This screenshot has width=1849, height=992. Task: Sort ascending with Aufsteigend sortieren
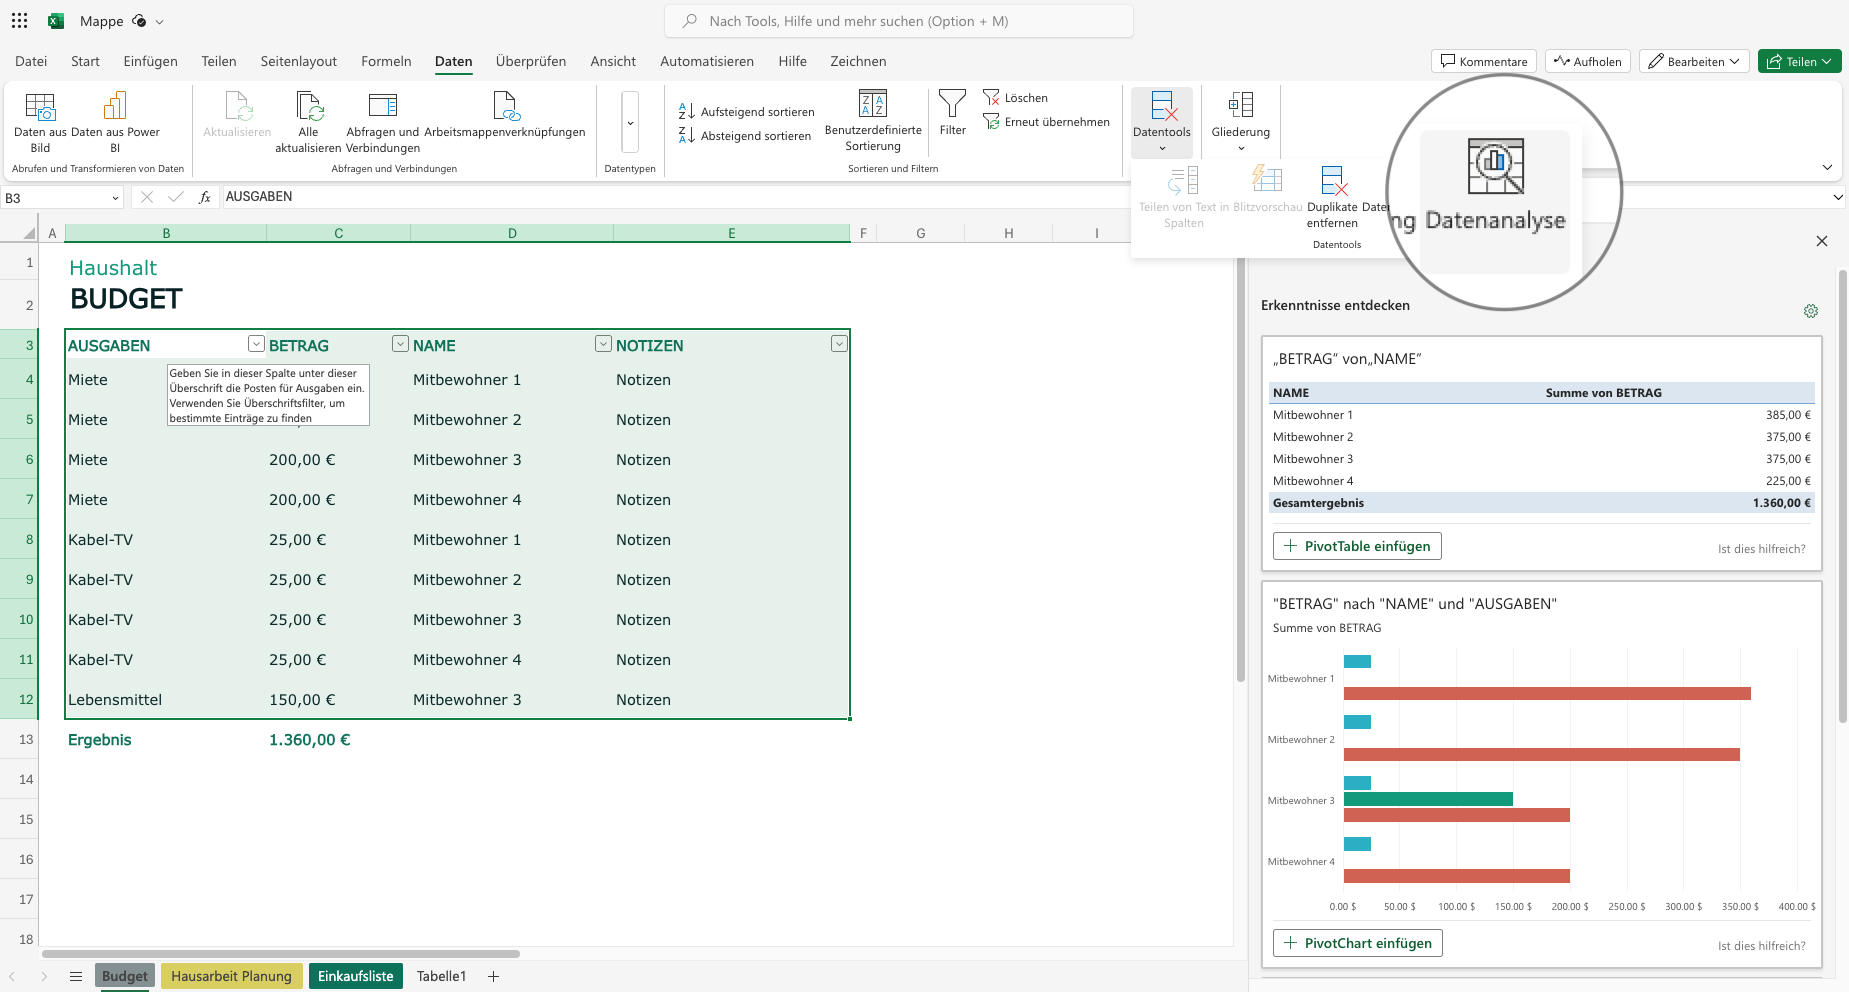[x=746, y=112]
